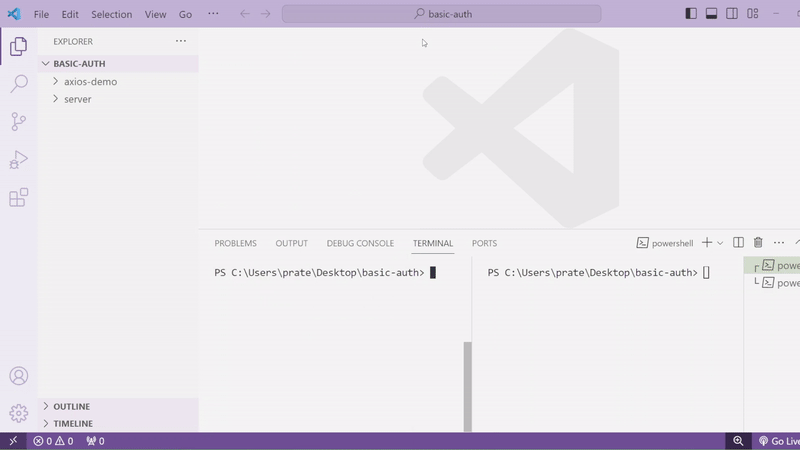Expand the server folder

pyautogui.click(x=118, y=99)
